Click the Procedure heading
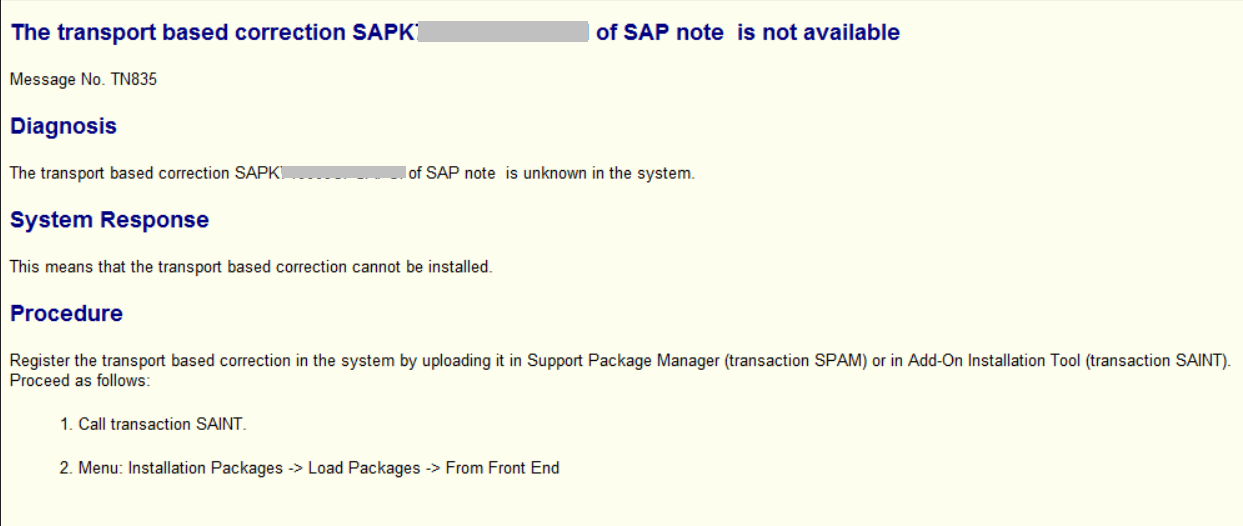1243x526 pixels. tap(66, 313)
